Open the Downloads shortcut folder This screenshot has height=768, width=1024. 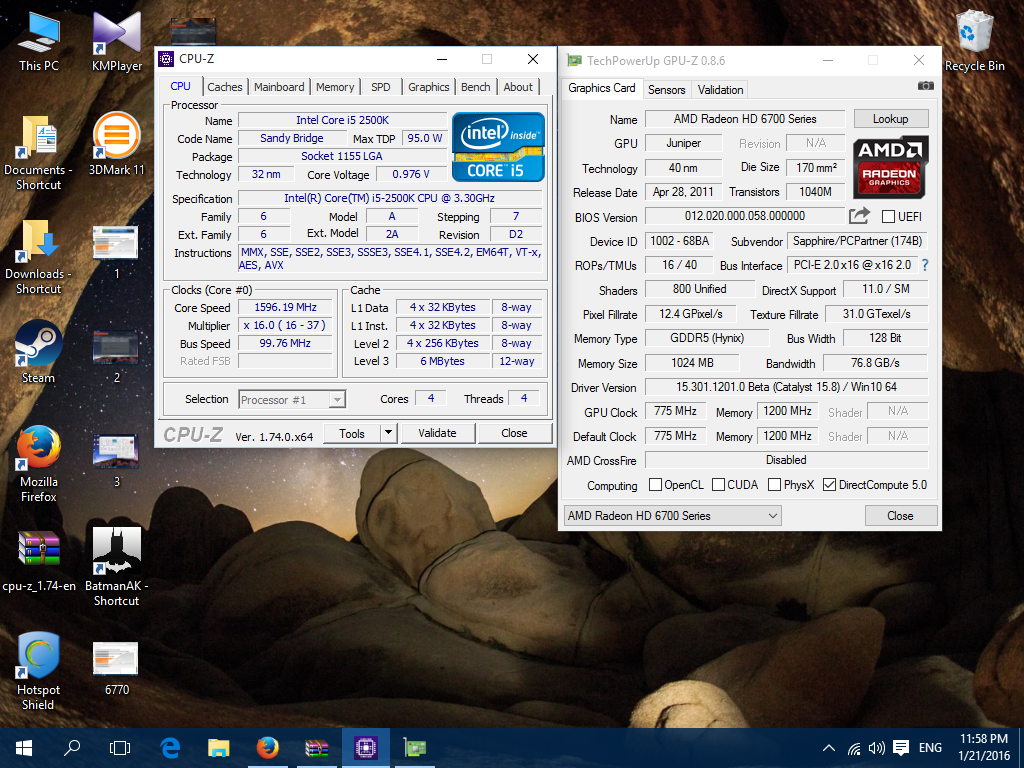coord(39,257)
